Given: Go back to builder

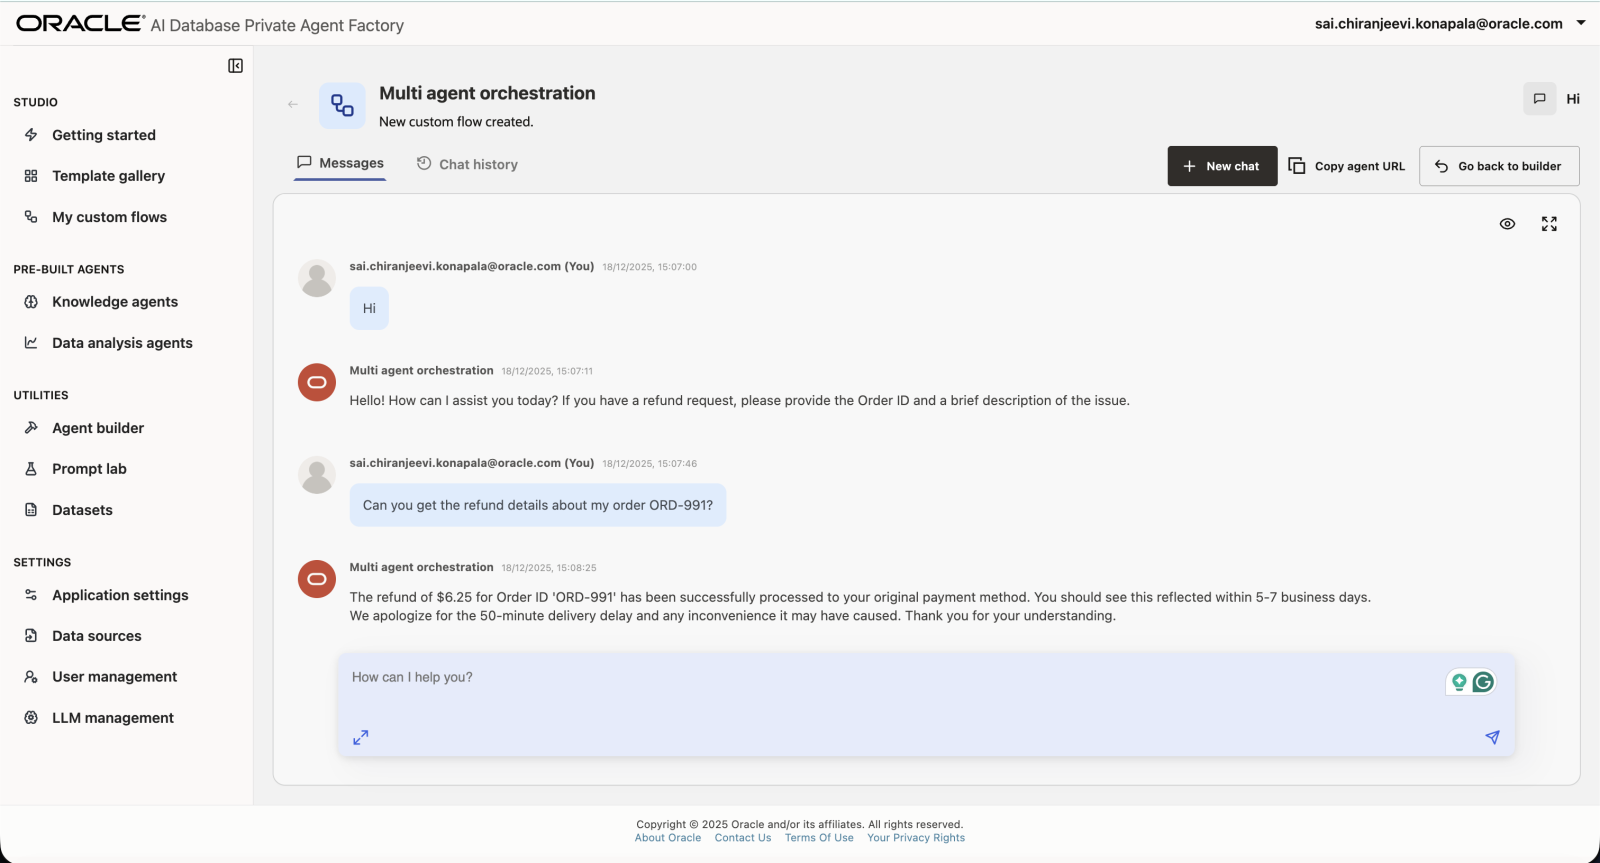Looking at the screenshot, I should coord(1499,166).
